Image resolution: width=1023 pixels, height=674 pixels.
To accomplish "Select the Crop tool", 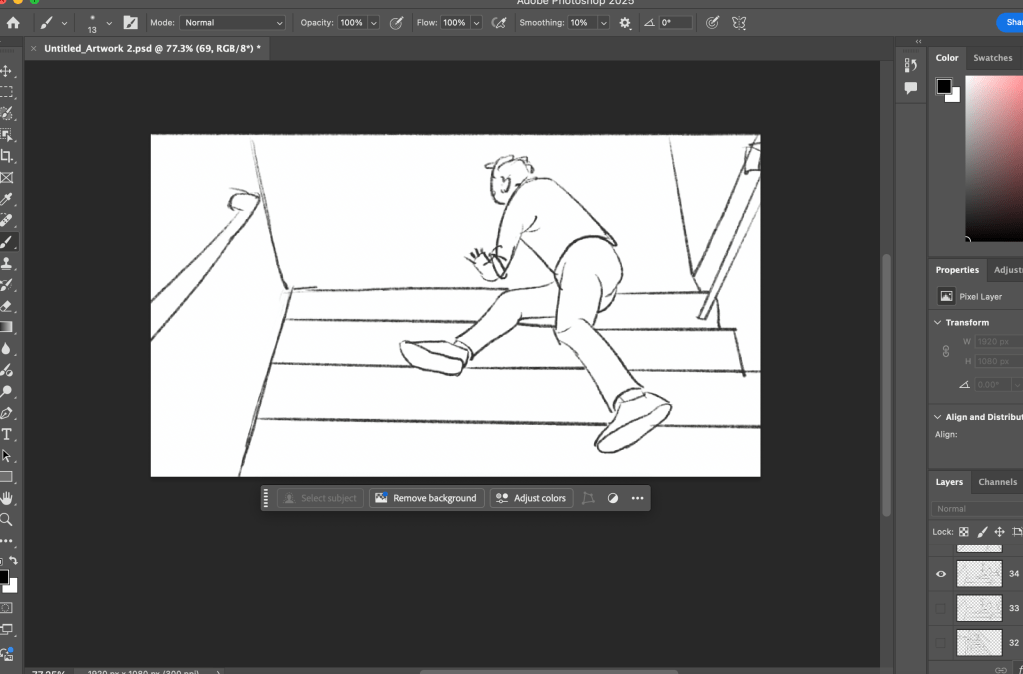I will (7, 156).
